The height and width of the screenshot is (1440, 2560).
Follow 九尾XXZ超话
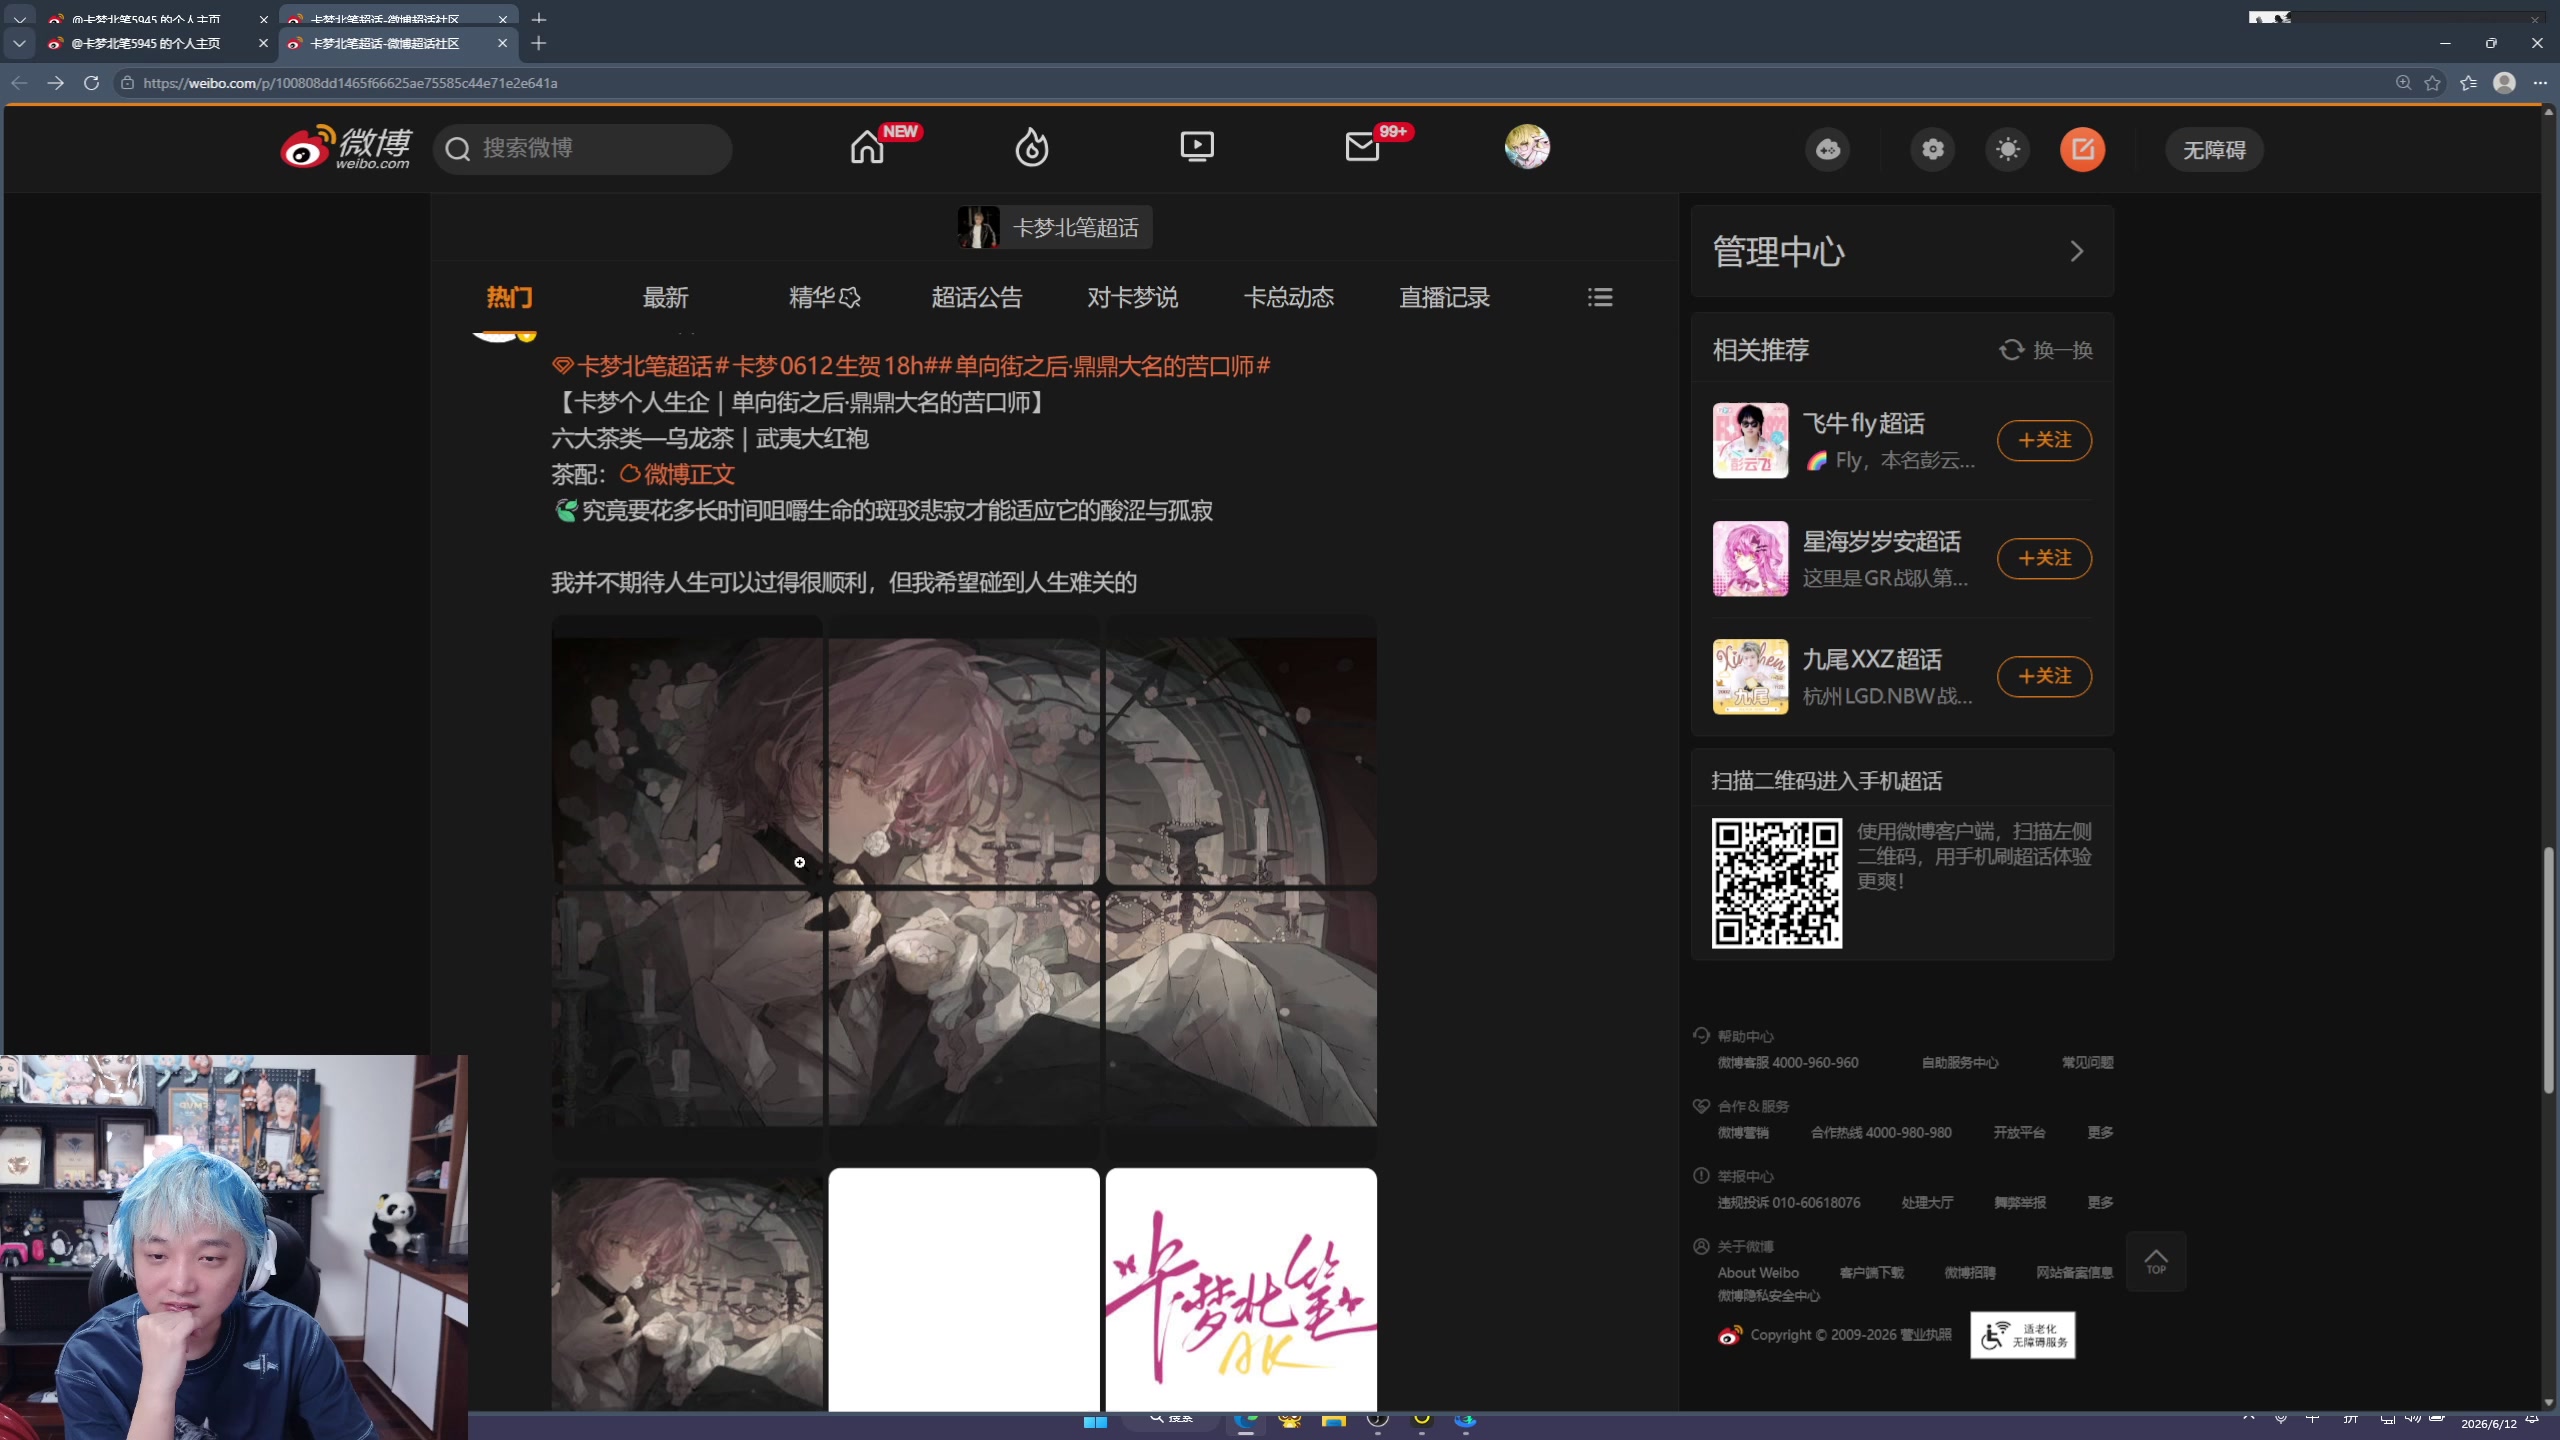tap(2044, 676)
